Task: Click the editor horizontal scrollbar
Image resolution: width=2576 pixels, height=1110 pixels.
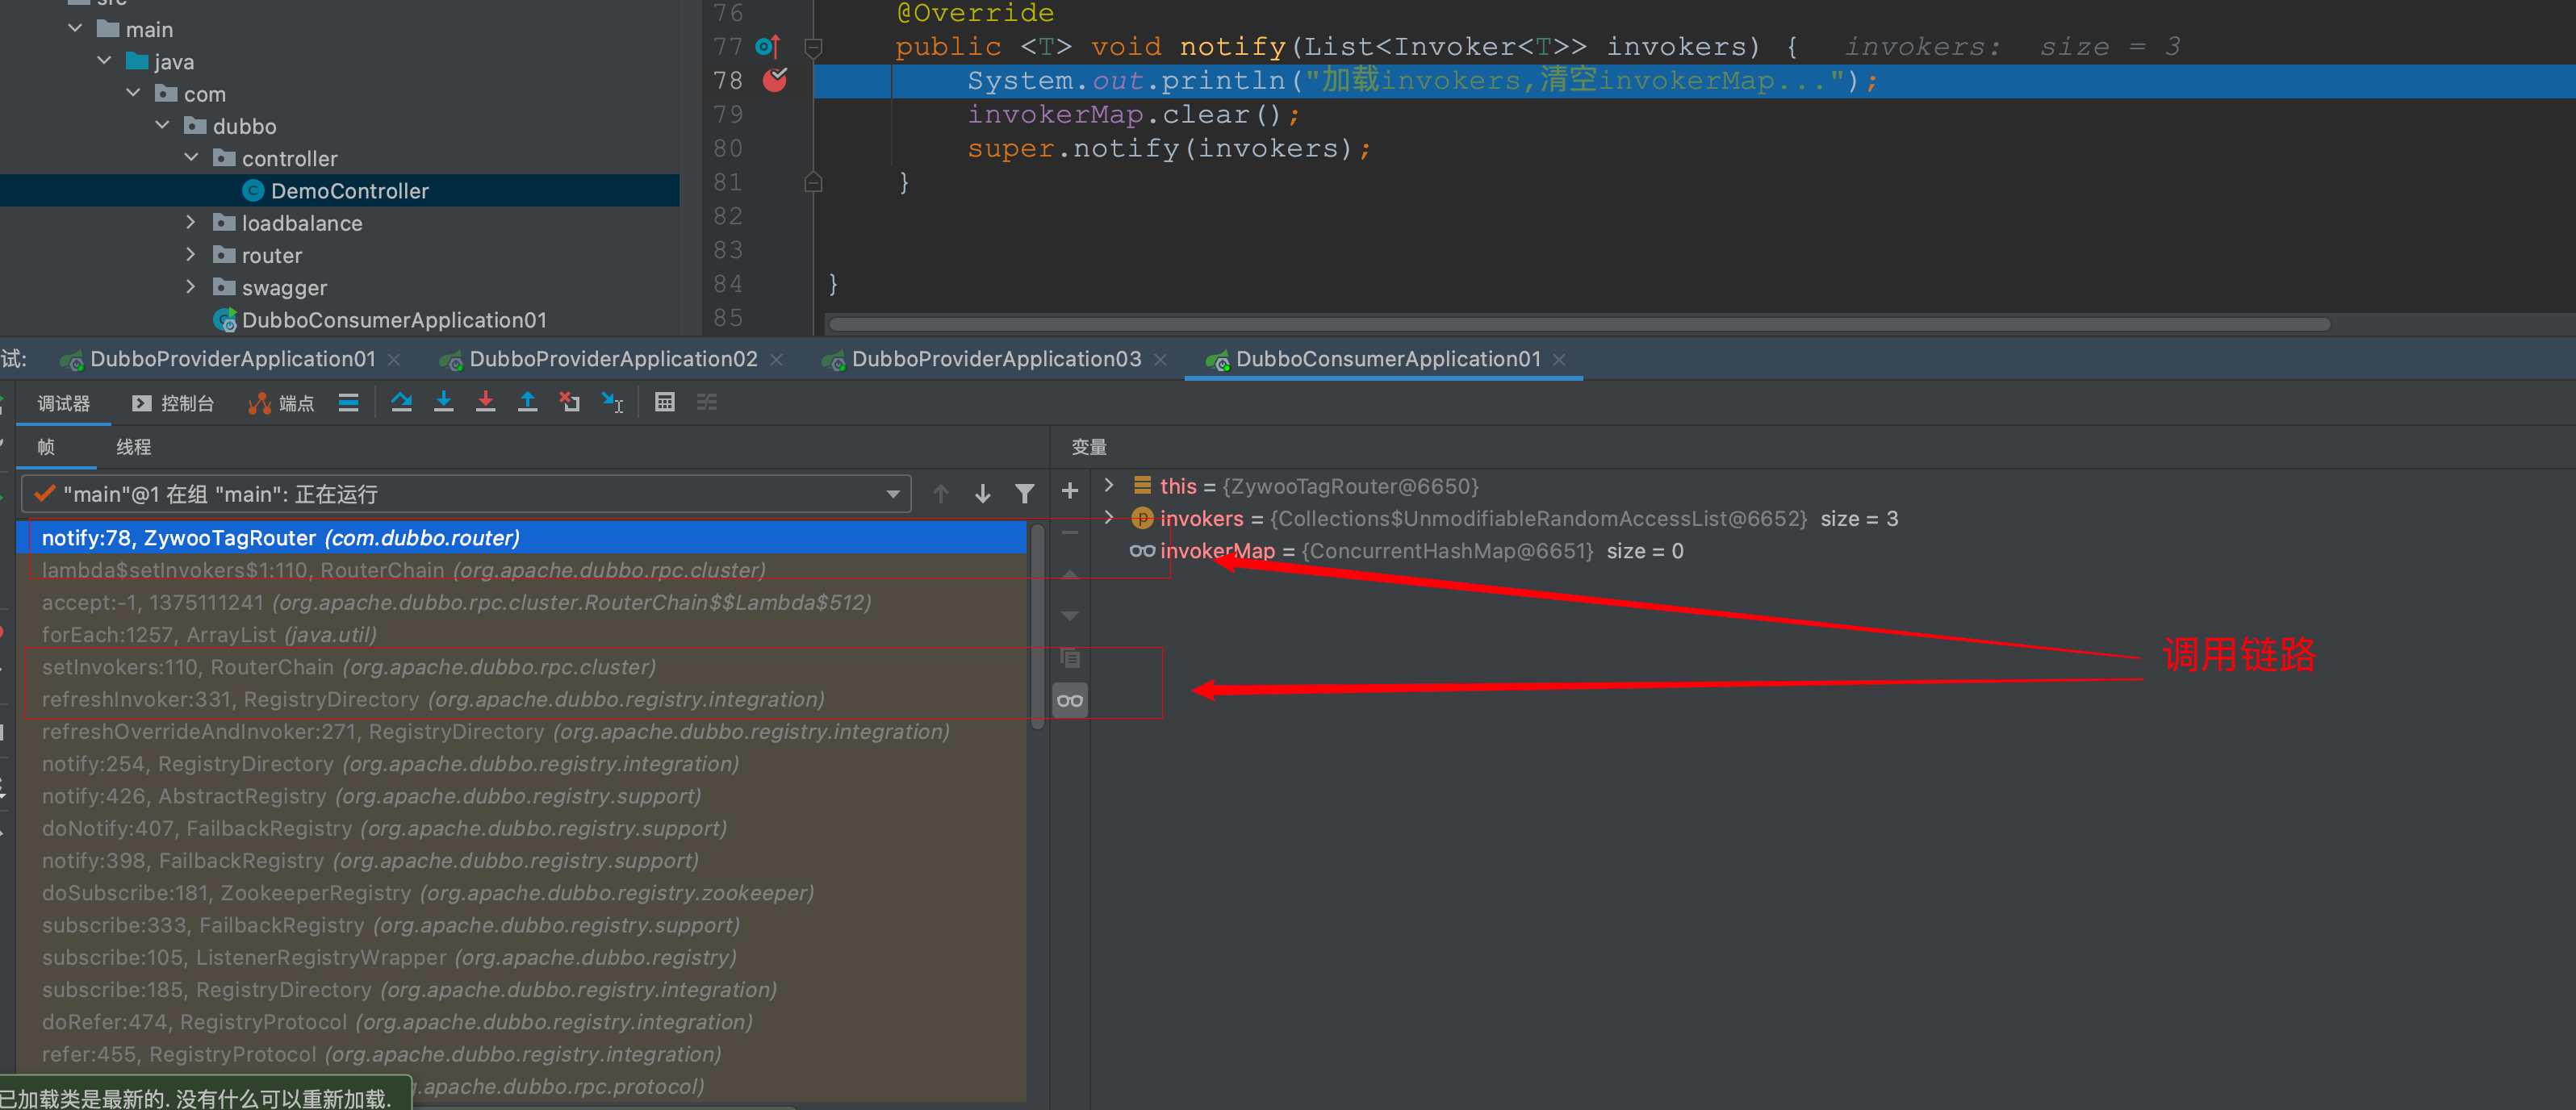Action: (x=1580, y=324)
